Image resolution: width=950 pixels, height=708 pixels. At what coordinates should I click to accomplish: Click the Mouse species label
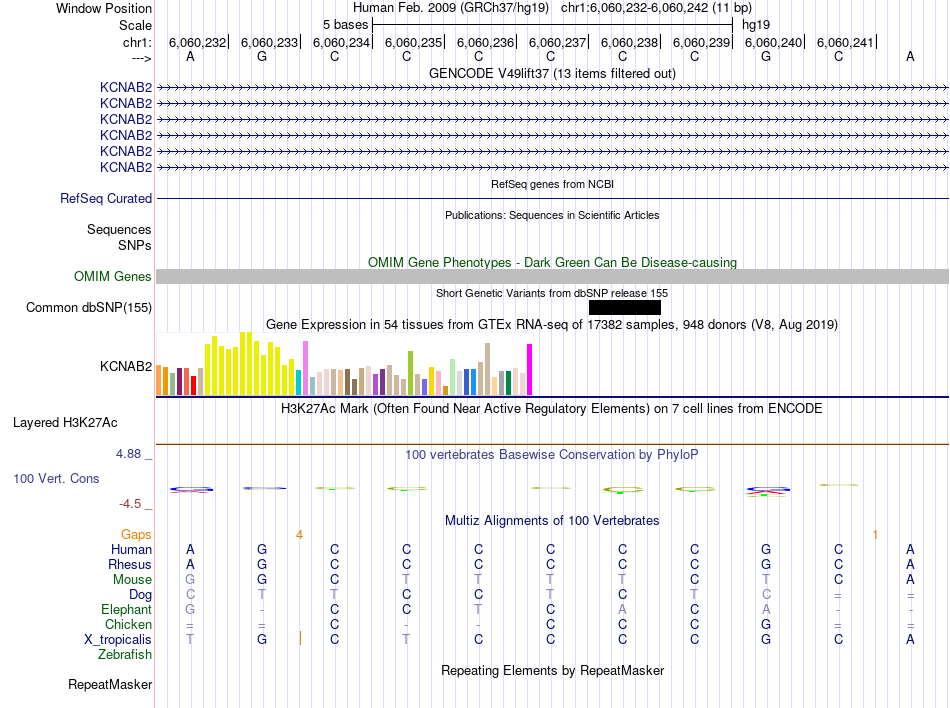[132, 580]
